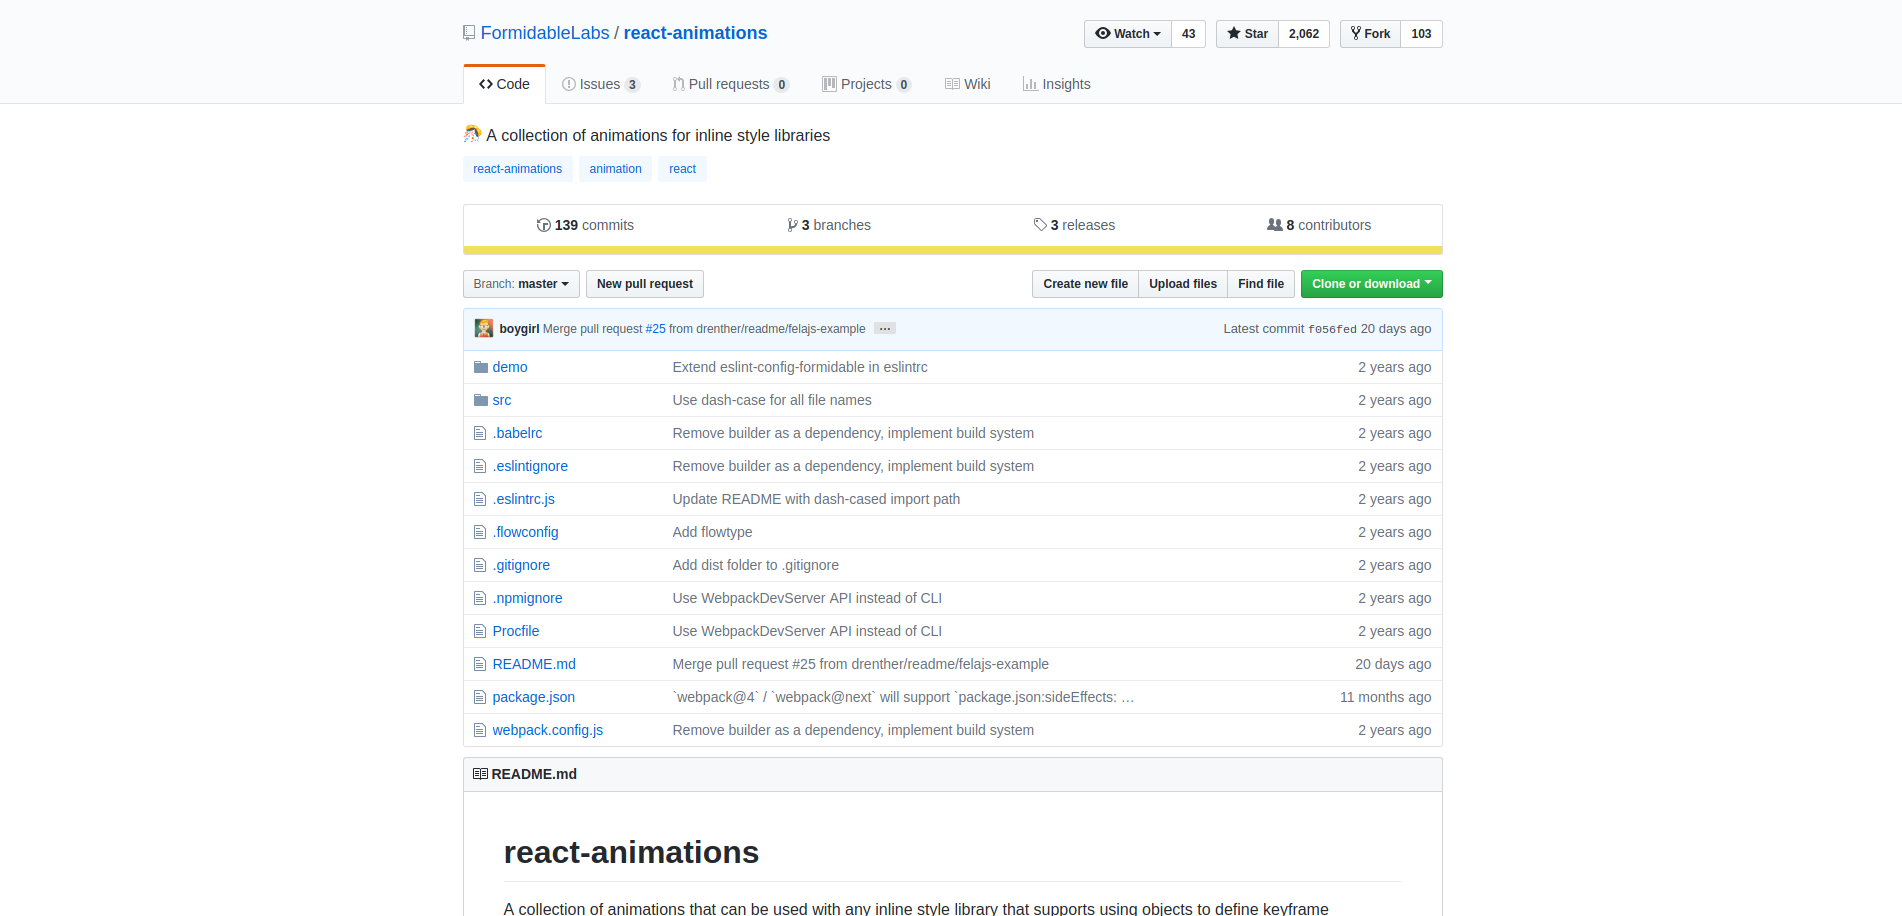Viewport: 1902px width, 916px height.
Task: Click the commits history clock icon
Action: (543, 225)
